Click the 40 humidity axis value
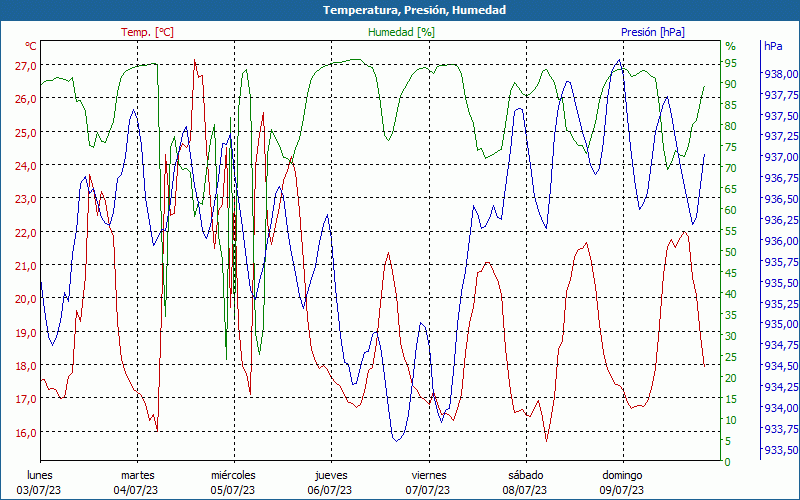This screenshot has height=500, width=800. [731, 294]
